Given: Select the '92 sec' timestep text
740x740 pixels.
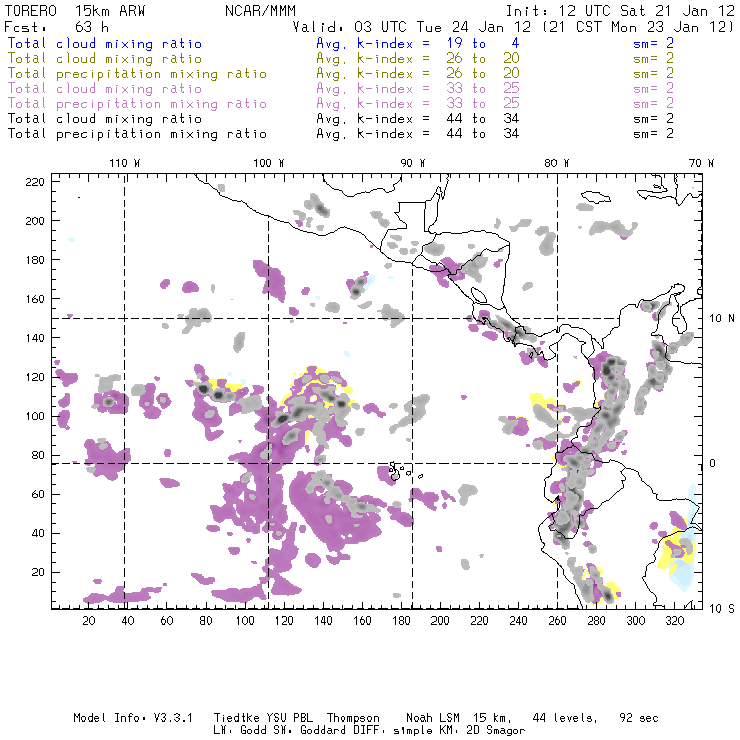Looking at the screenshot, I should (639, 718).
